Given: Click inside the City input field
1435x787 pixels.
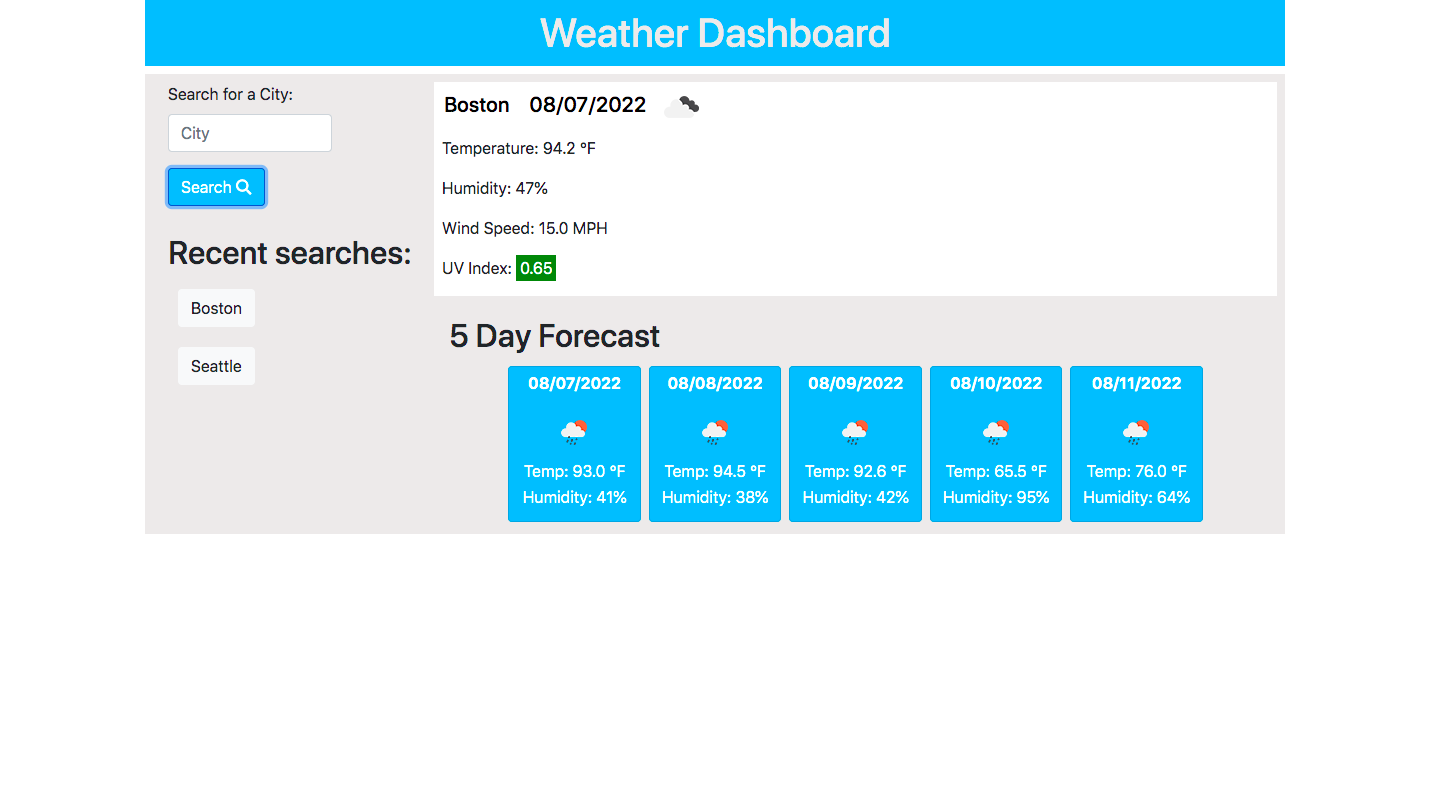Looking at the screenshot, I should (x=249, y=132).
